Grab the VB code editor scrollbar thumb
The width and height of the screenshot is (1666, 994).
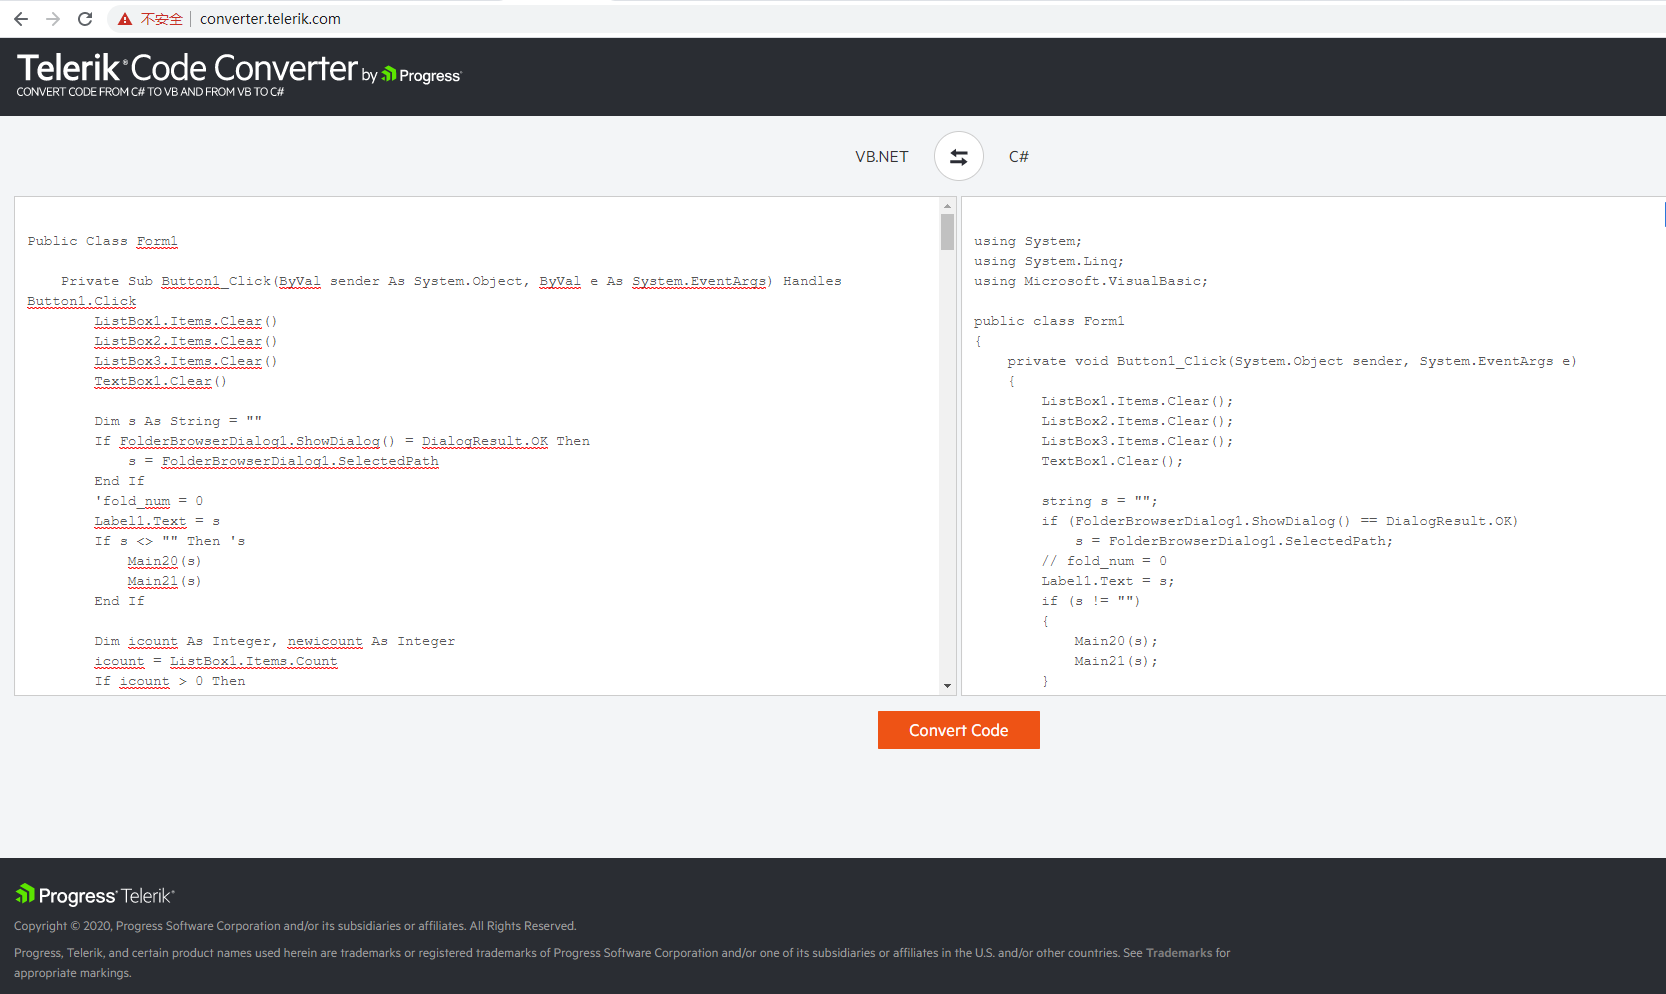pos(947,232)
